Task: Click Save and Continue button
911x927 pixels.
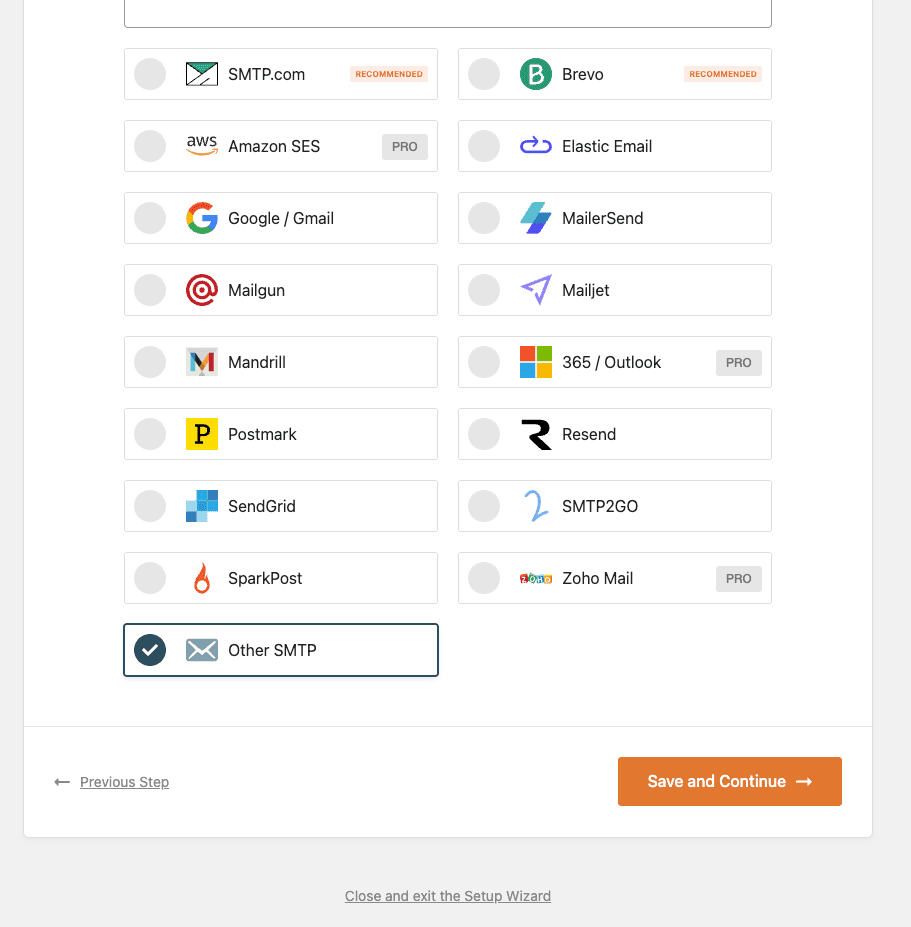Action: click(x=730, y=782)
